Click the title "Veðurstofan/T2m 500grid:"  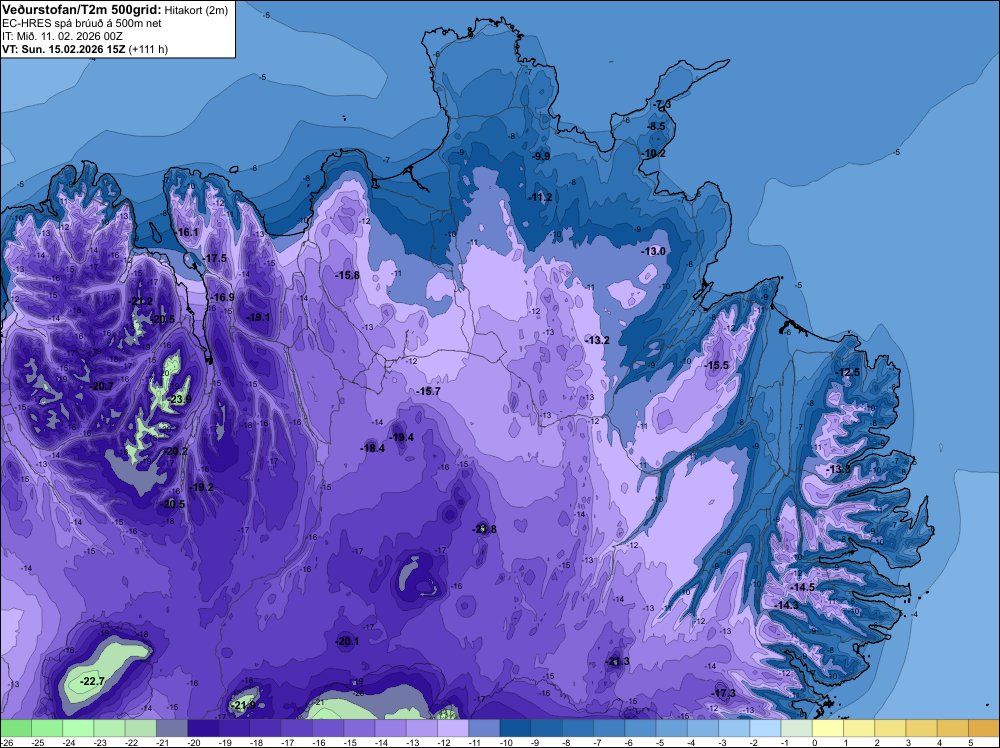82,10
